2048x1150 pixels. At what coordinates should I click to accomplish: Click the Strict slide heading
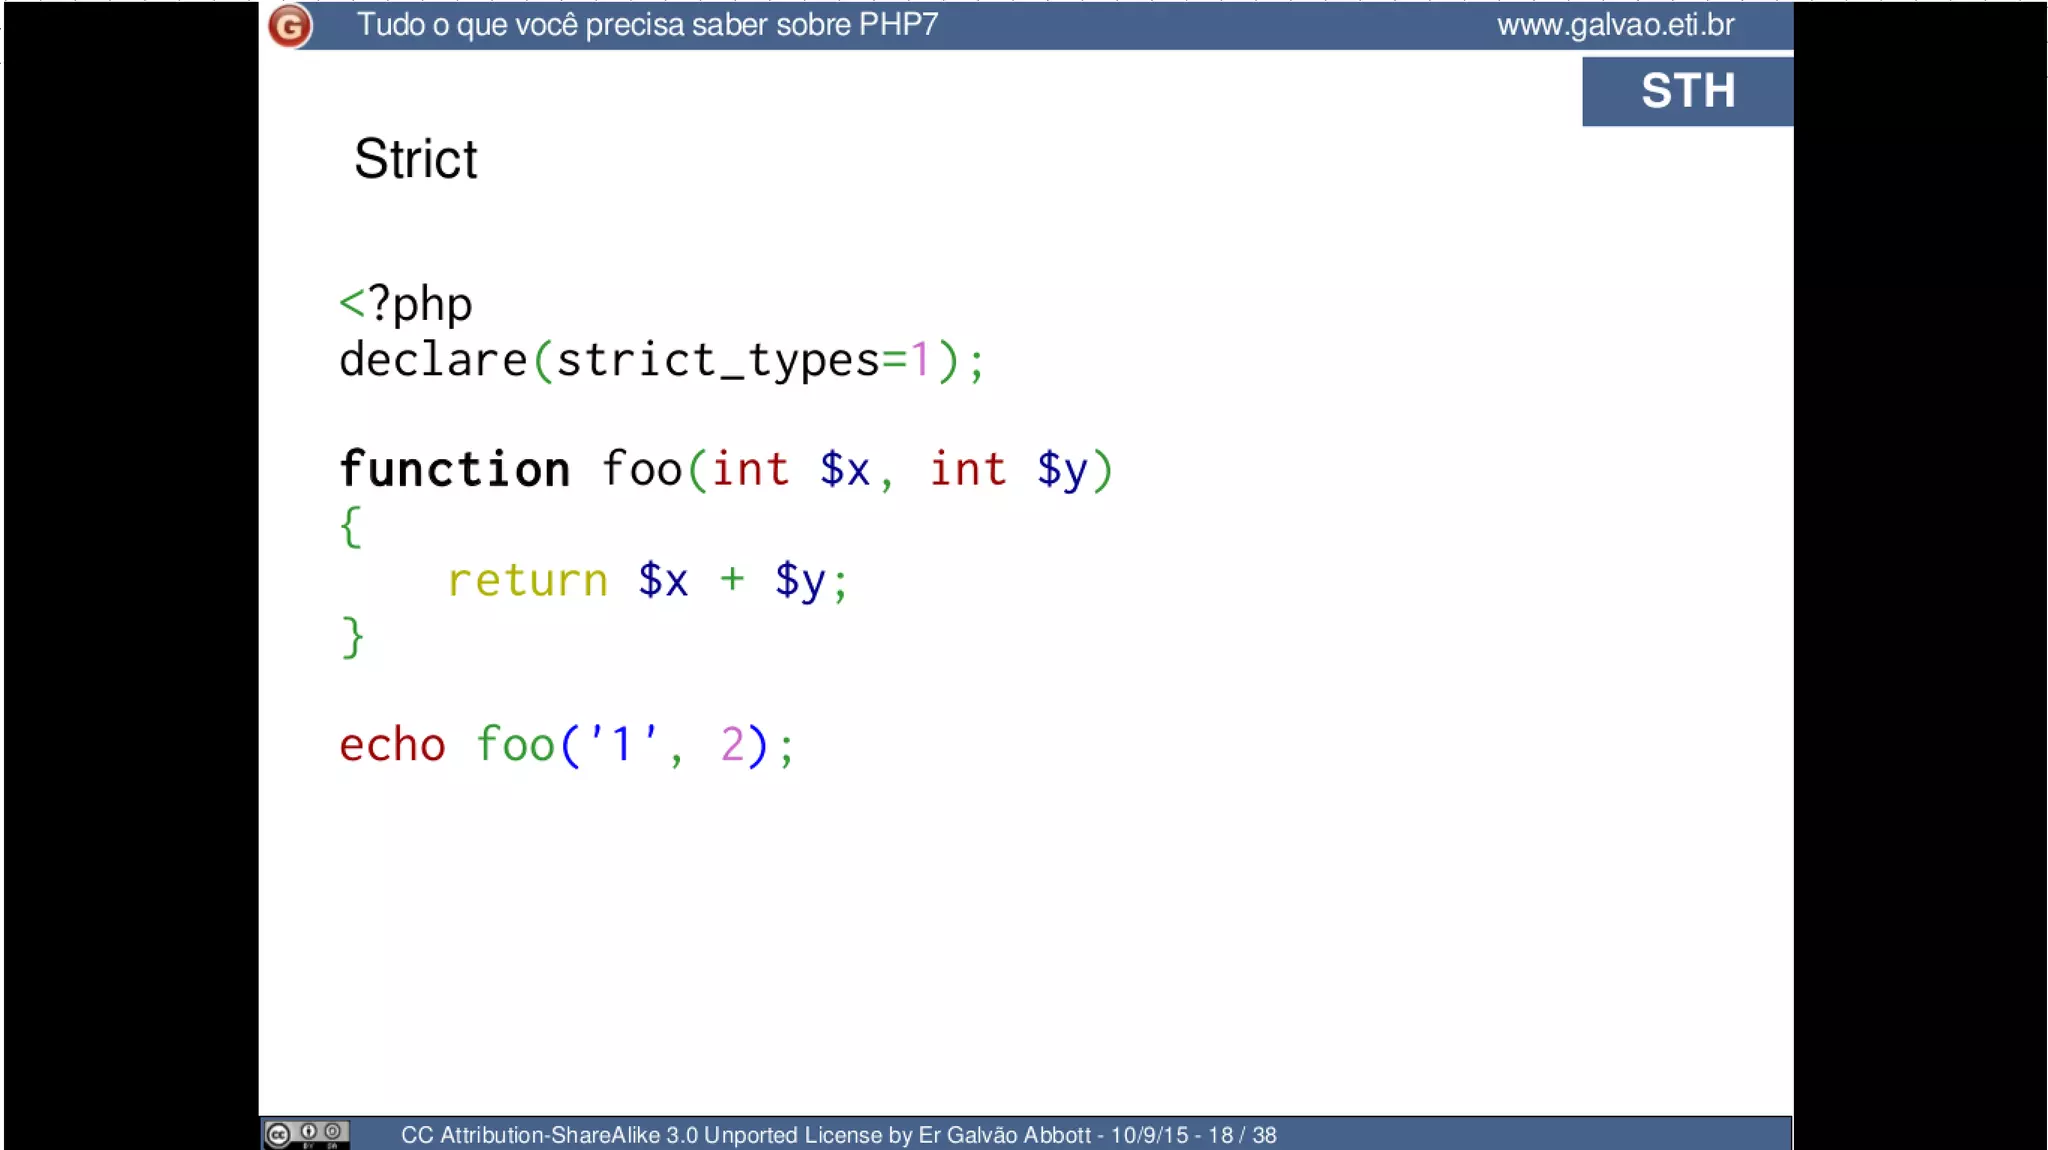pos(415,159)
